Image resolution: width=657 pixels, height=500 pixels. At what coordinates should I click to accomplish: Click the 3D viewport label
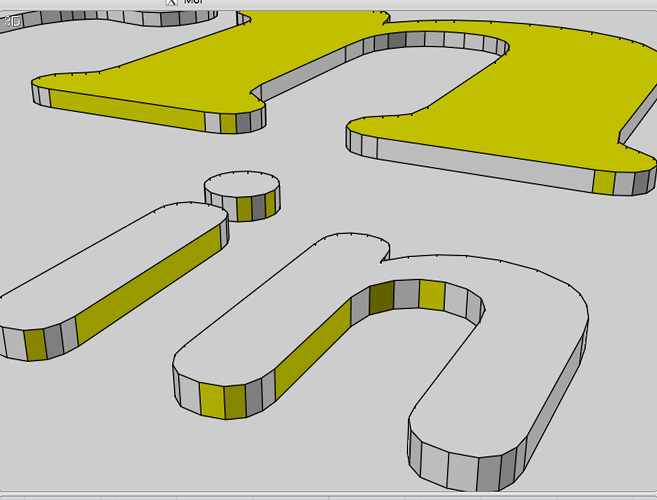(12, 21)
